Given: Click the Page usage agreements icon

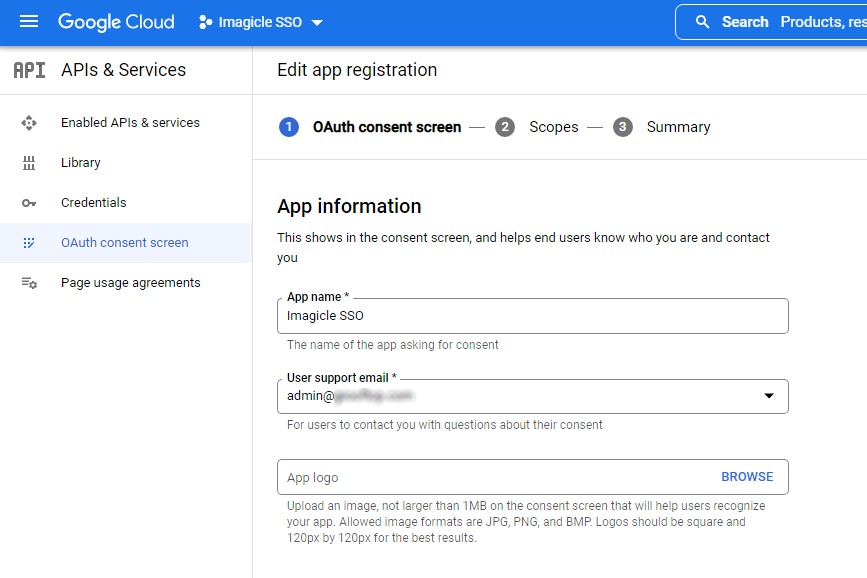Looking at the screenshot, I should point(29,283).
